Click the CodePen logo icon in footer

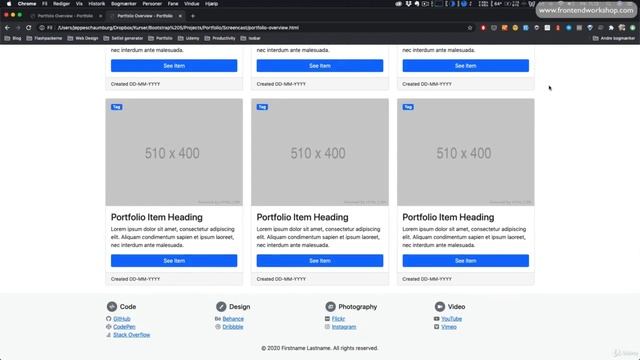click(x=109, y=327)
